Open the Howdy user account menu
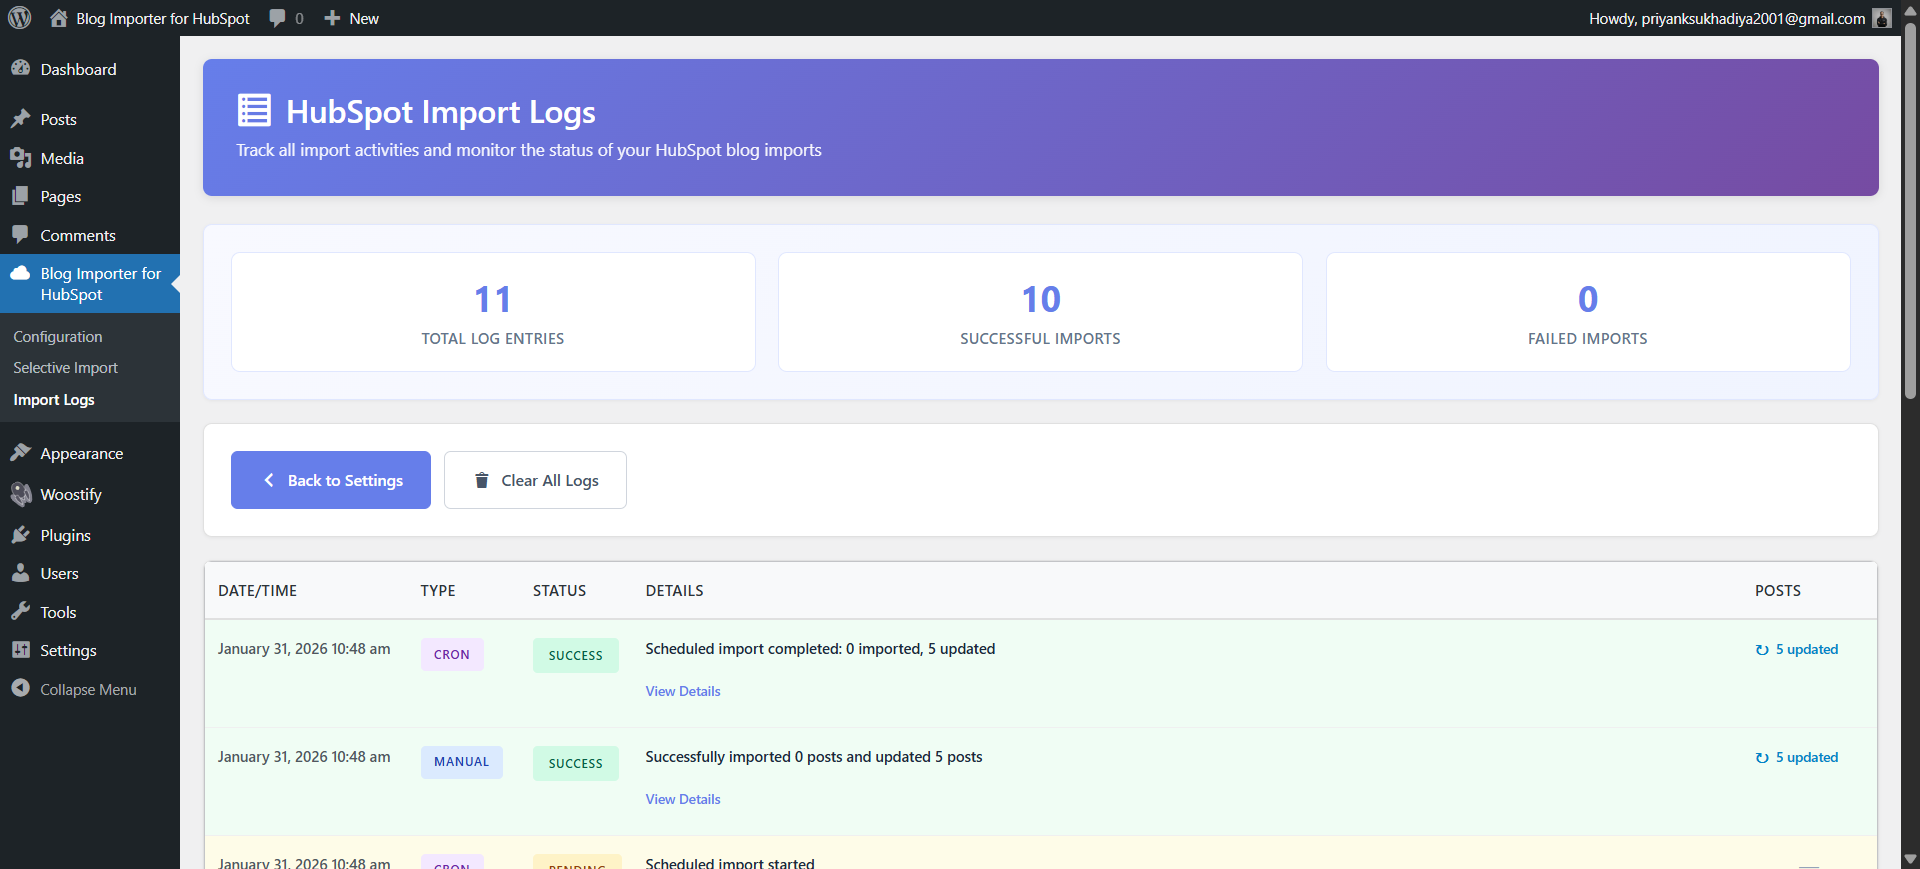1920x869 pixels. click(1726, 18)
